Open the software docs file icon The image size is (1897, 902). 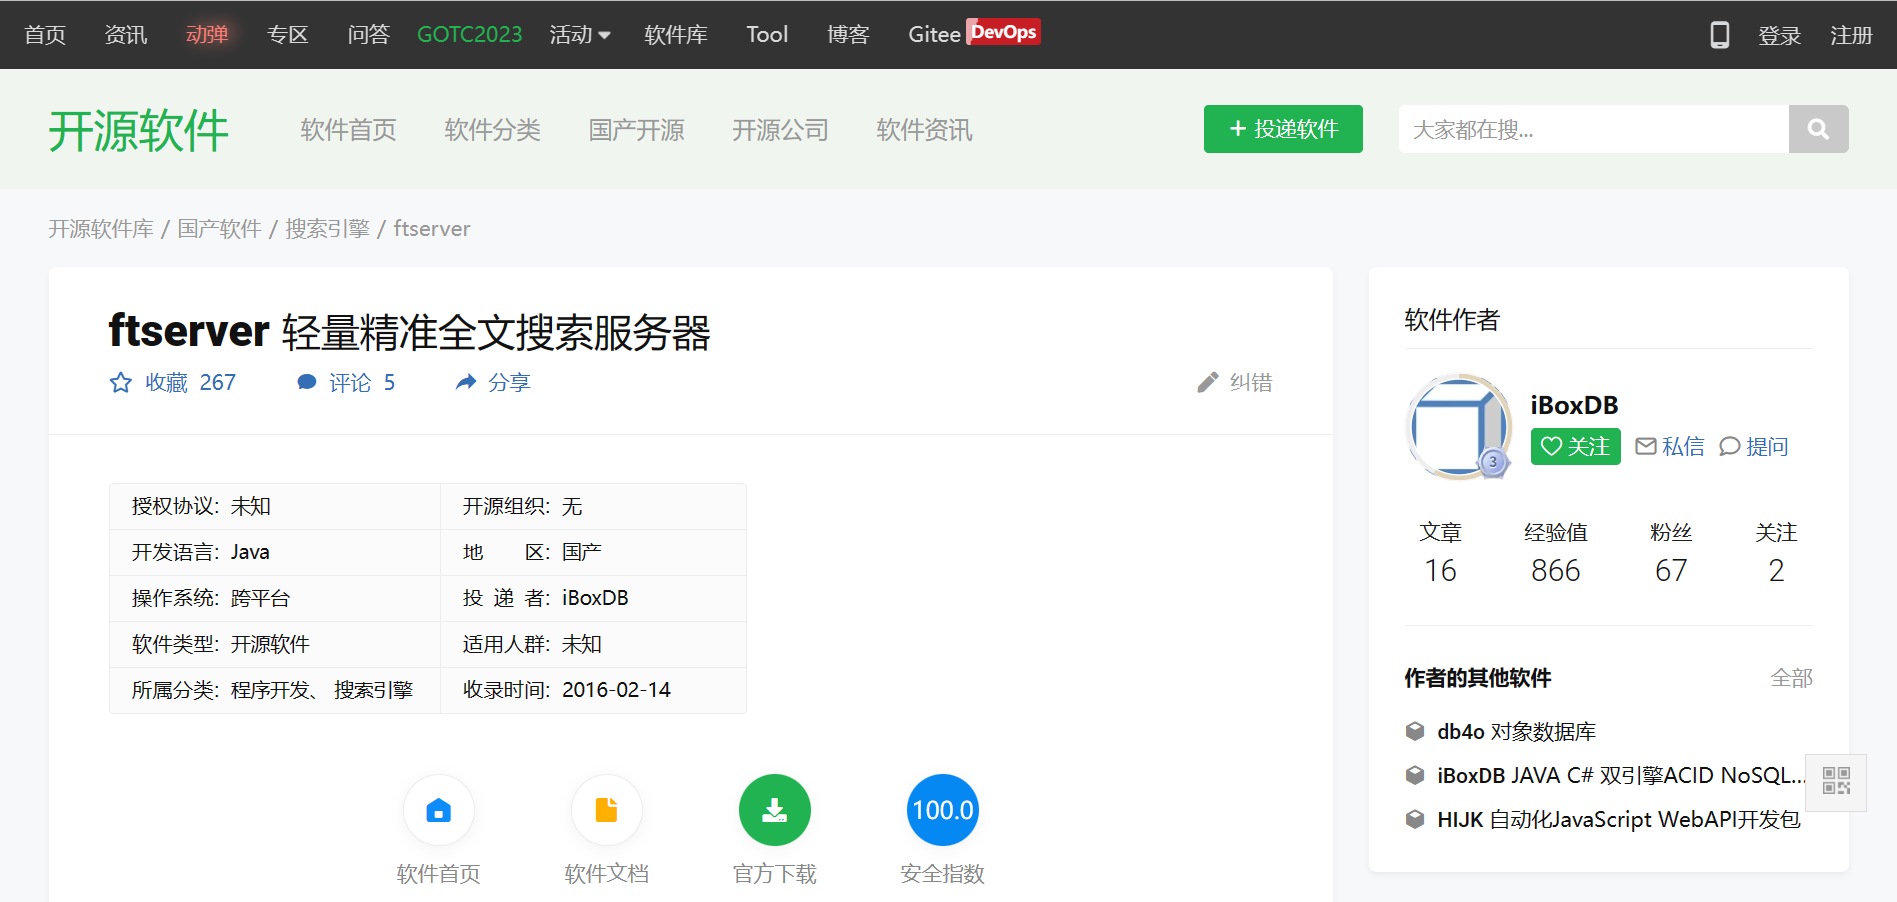[606, 810]
